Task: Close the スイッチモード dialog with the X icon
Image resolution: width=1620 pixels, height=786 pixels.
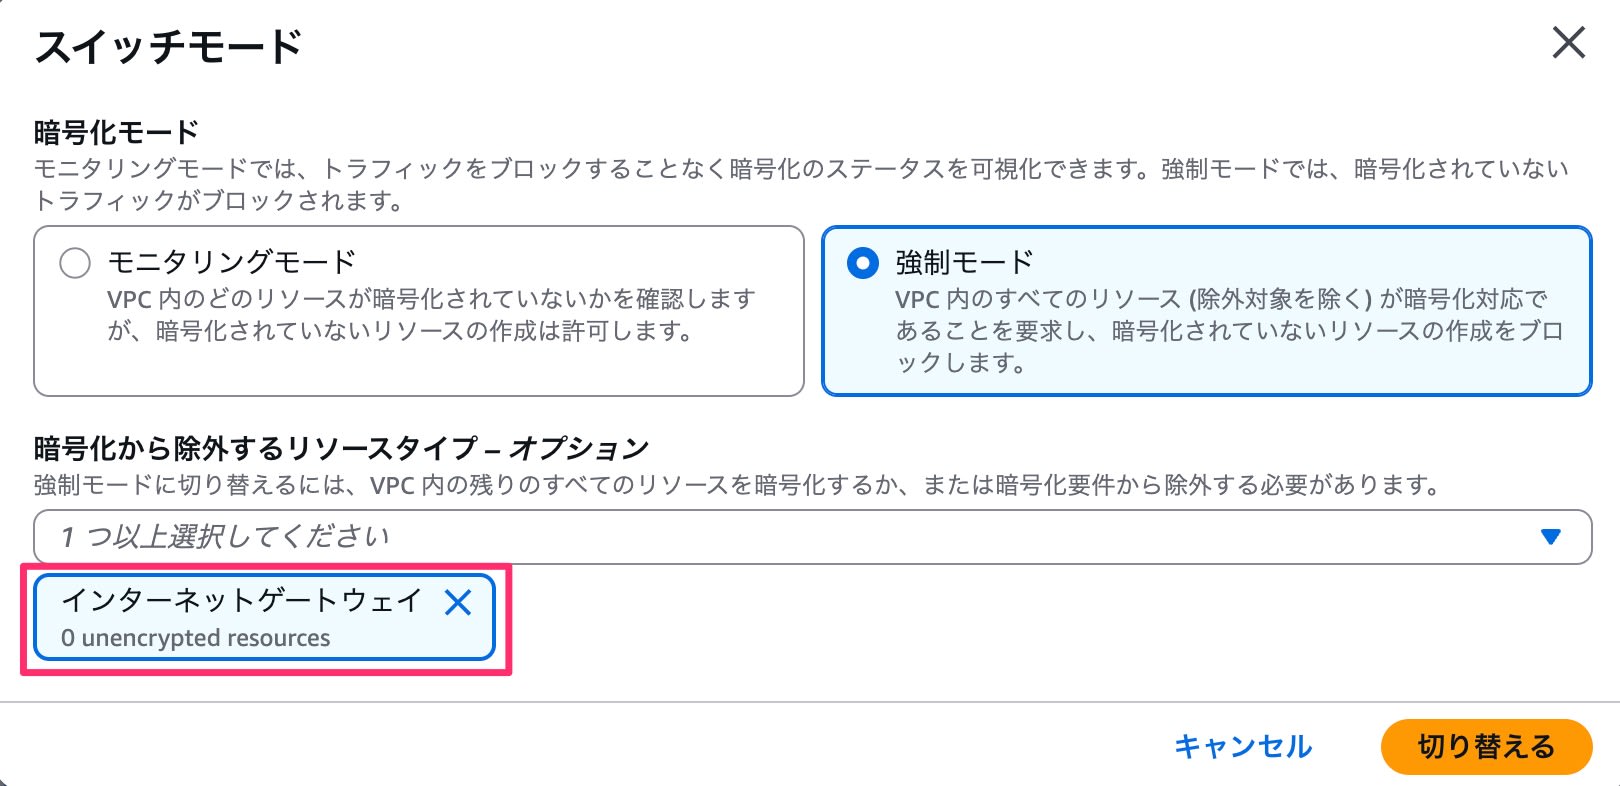Action: click(x=1568, y=44)
